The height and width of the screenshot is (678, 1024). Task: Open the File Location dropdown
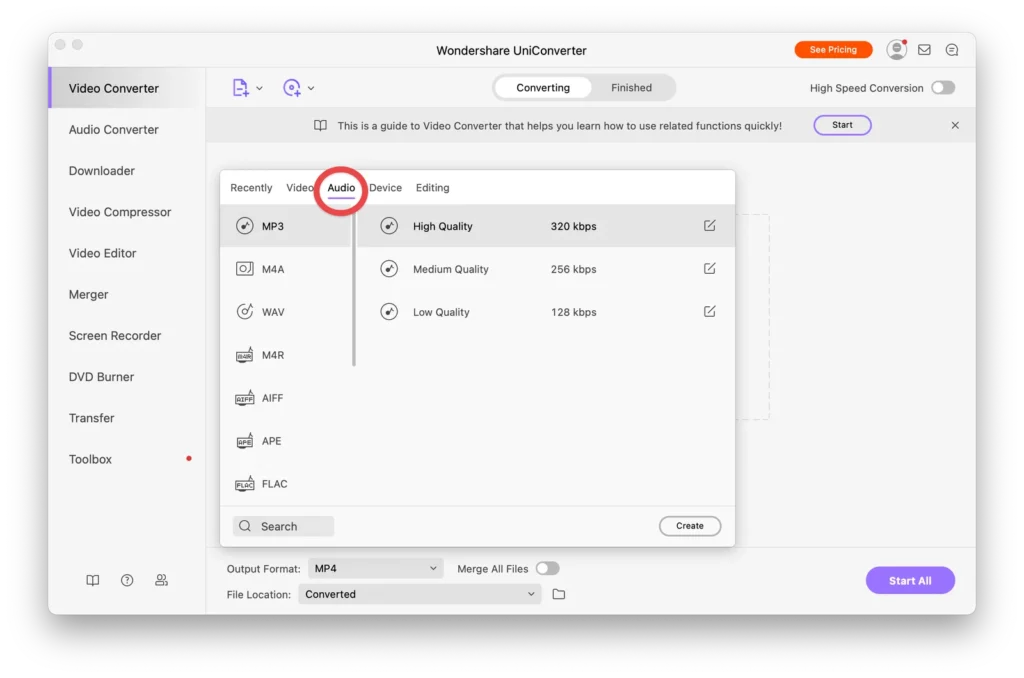pyautogui.click(x=420, y=594)
